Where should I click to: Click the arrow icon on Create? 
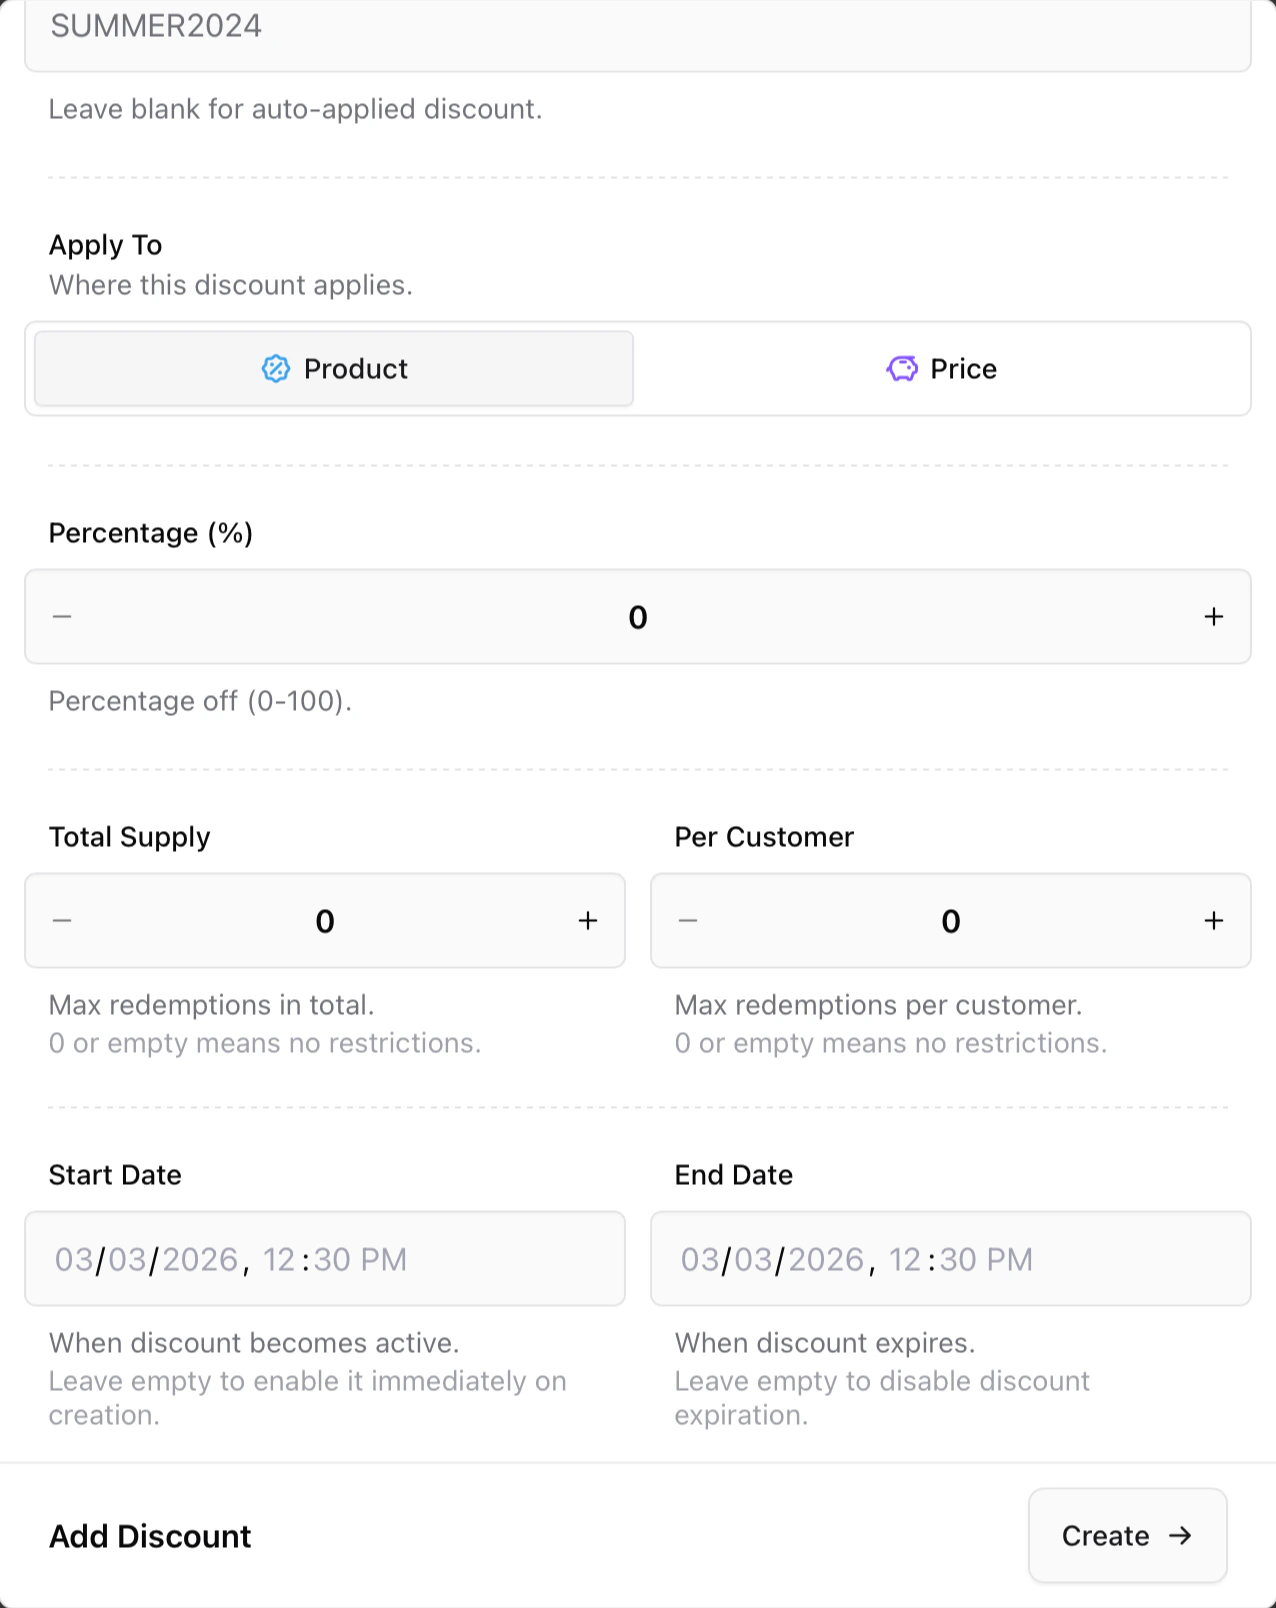1181,1536
